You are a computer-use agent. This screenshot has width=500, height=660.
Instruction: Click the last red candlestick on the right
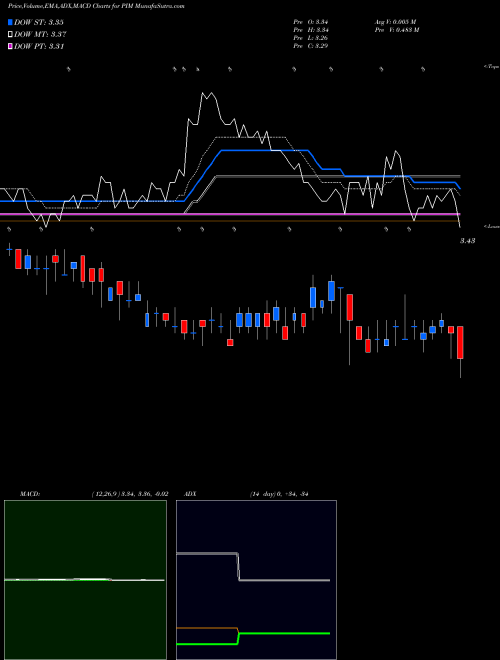460,343
